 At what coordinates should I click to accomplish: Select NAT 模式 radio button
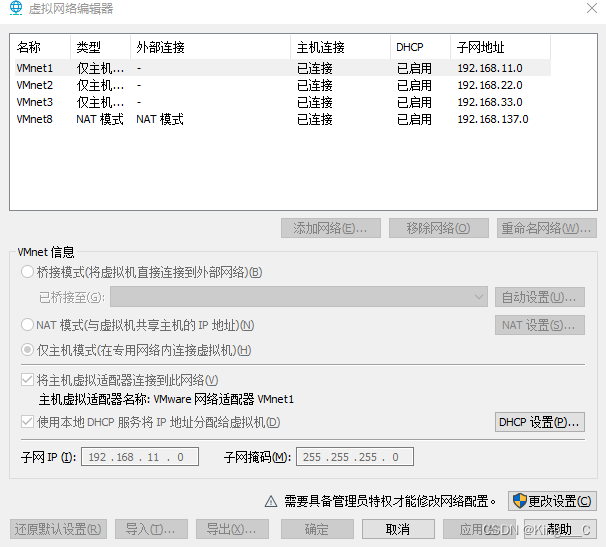[x=27, y=324]
